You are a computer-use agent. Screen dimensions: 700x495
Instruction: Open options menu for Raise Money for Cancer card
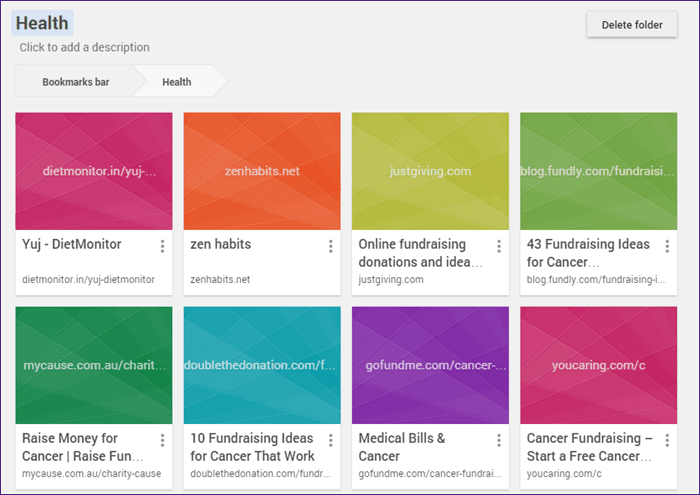[162, 441]
